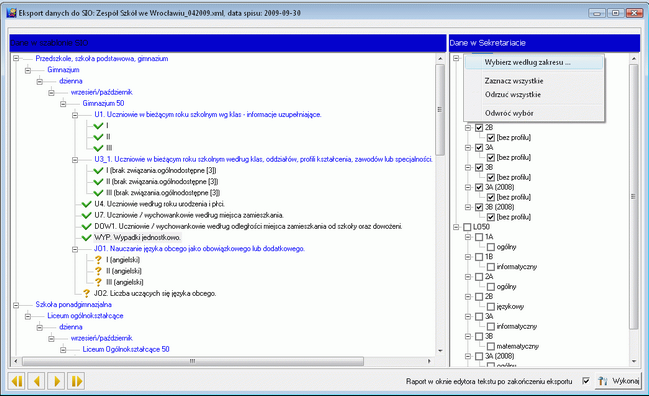Collapse the Liceum ogólnokształcące node
This screenshot has height=396, width=649.
(x=28, y=316)
